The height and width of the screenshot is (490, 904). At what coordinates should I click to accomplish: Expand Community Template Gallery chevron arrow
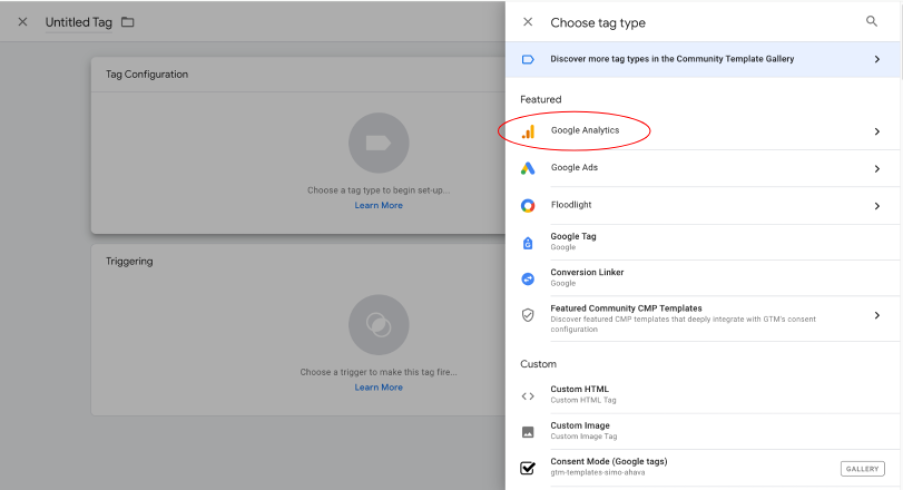pyautogui.click(x=877, y=59)
